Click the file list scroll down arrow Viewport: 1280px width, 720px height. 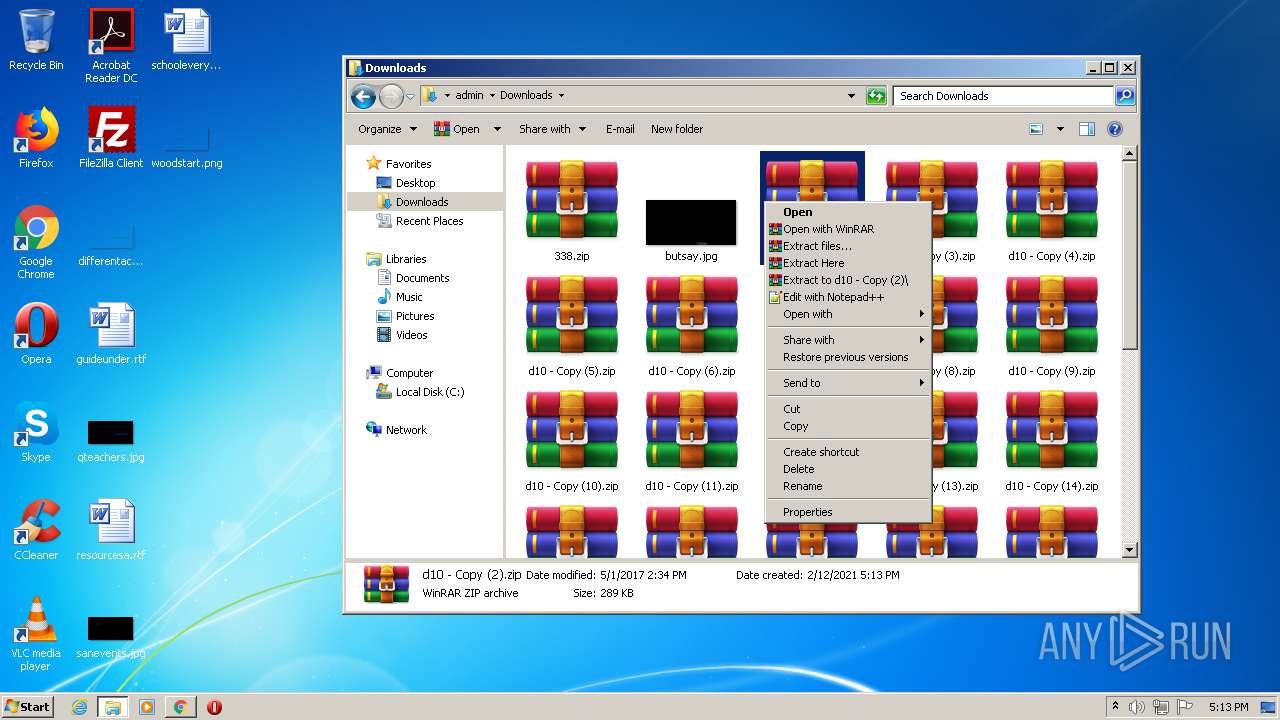click(1130, 550)
